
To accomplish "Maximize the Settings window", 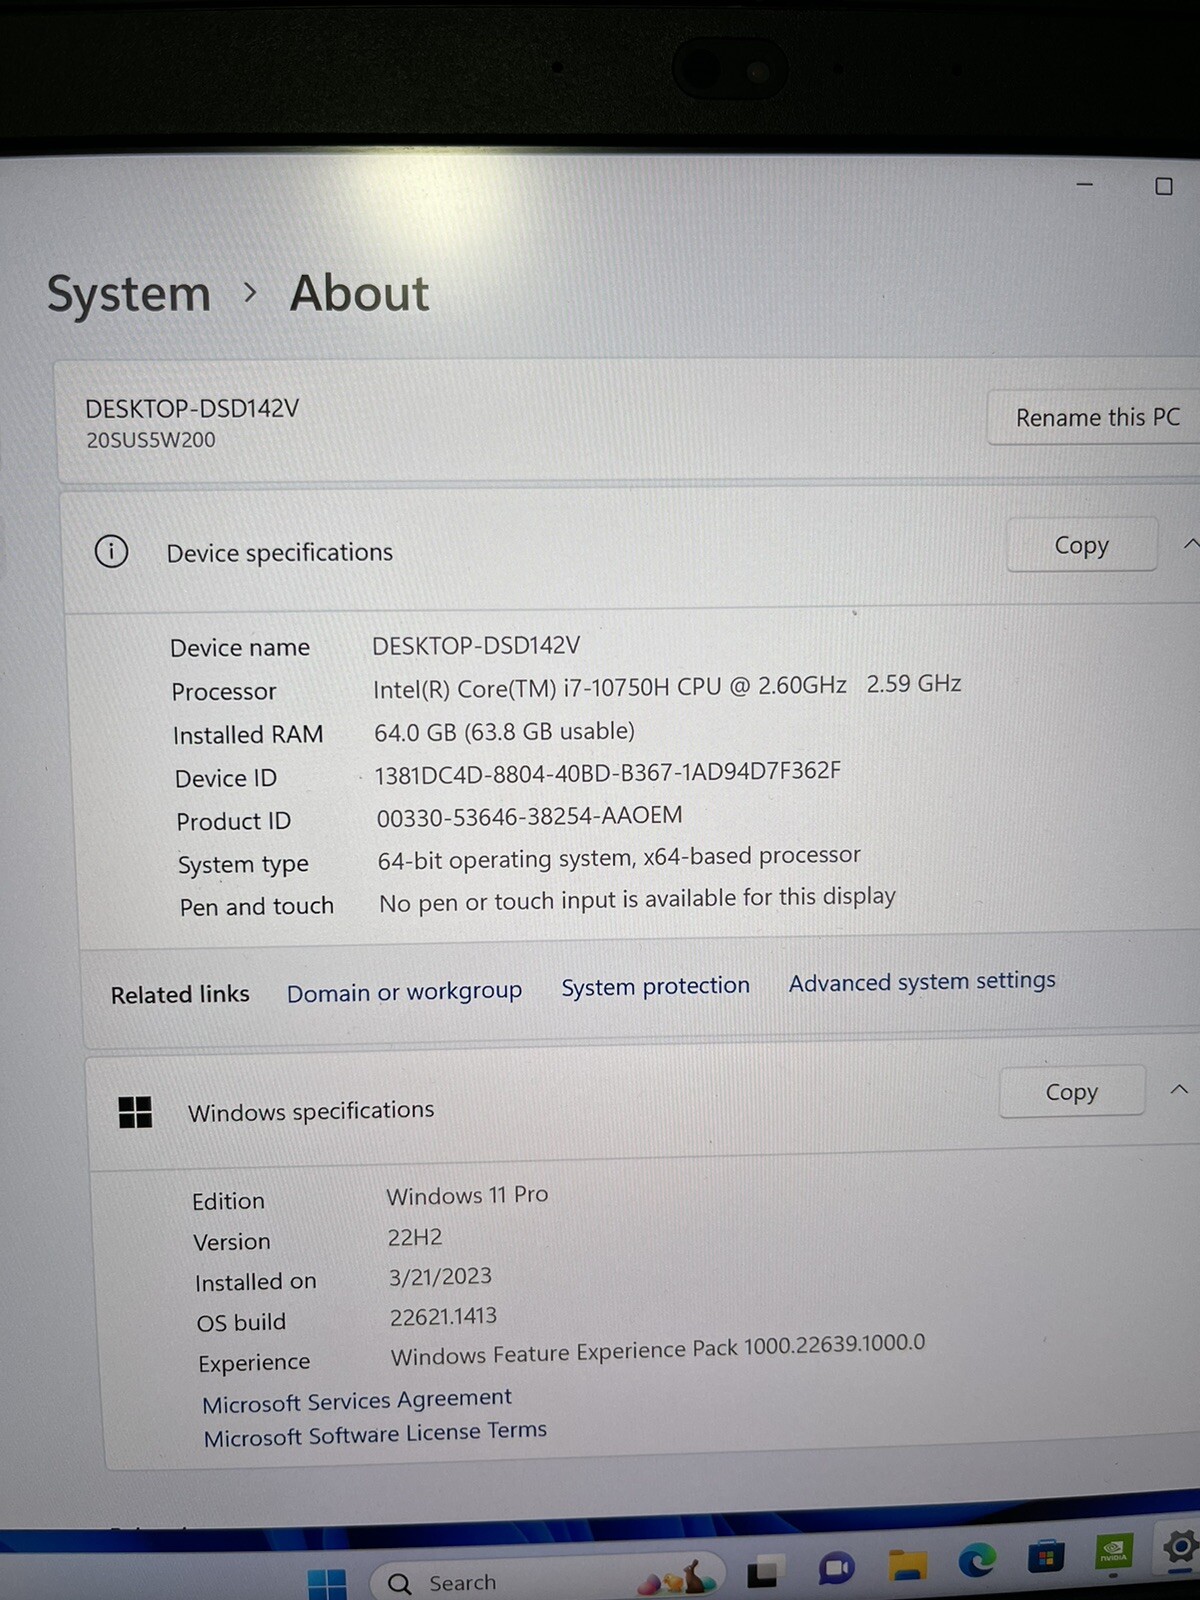I will [x=1163, y=186].
